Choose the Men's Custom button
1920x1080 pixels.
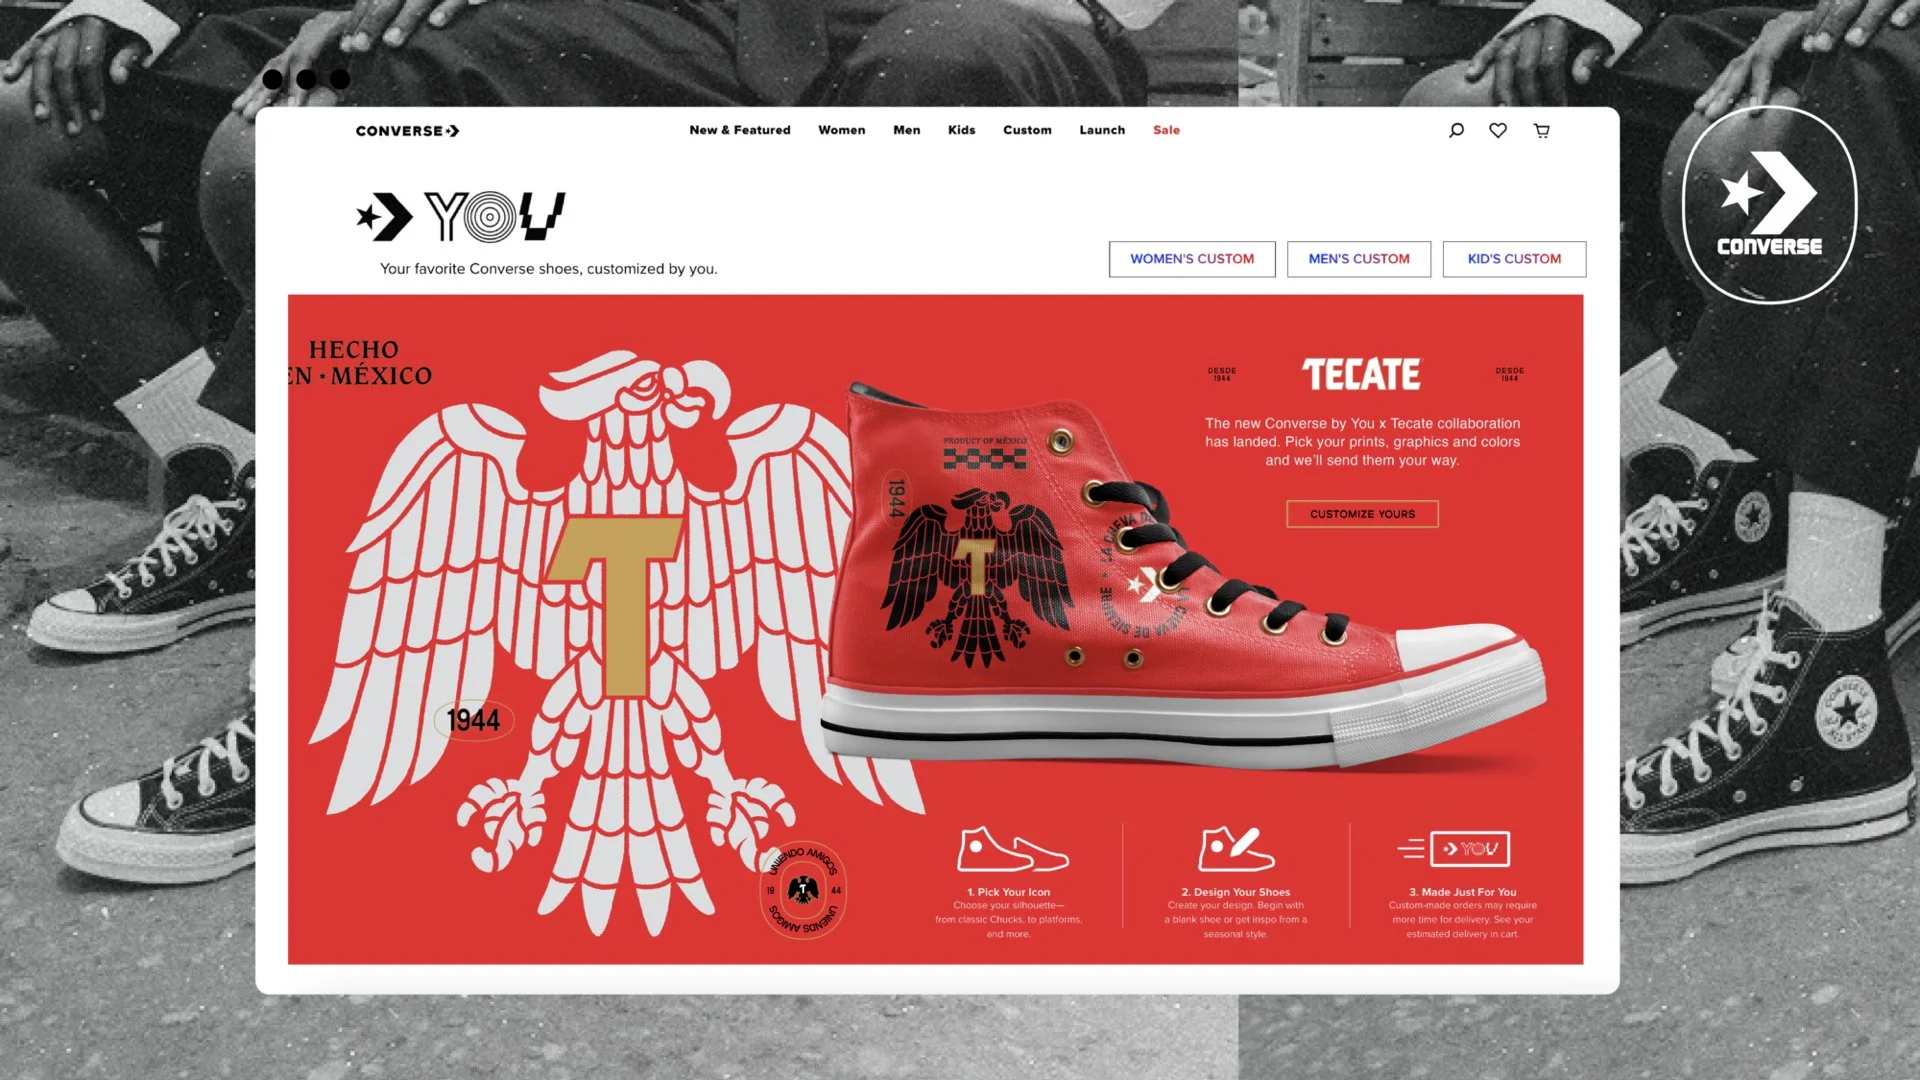1359,259
